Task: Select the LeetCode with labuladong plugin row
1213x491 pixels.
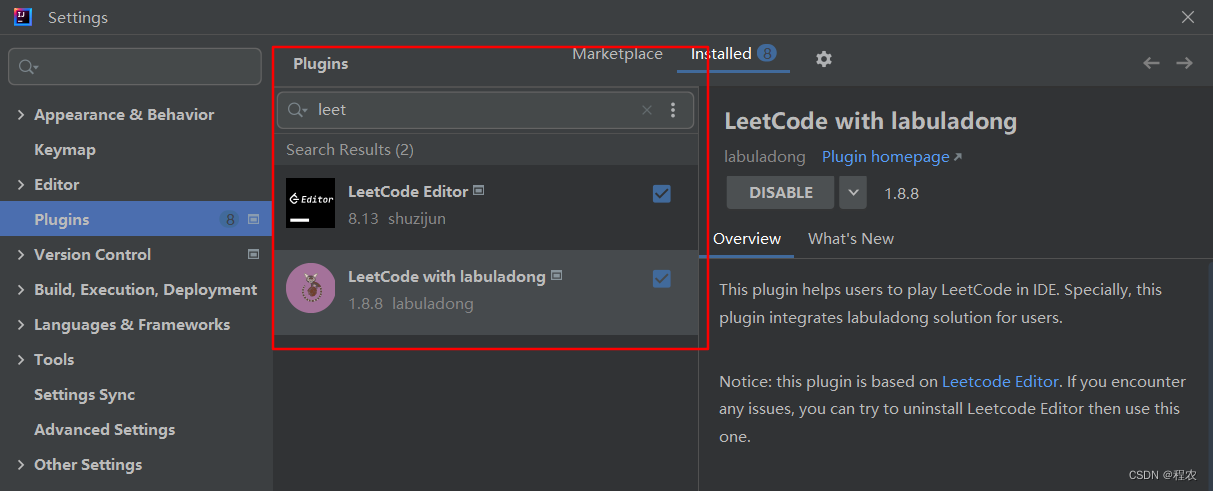Action: [485, 292]
